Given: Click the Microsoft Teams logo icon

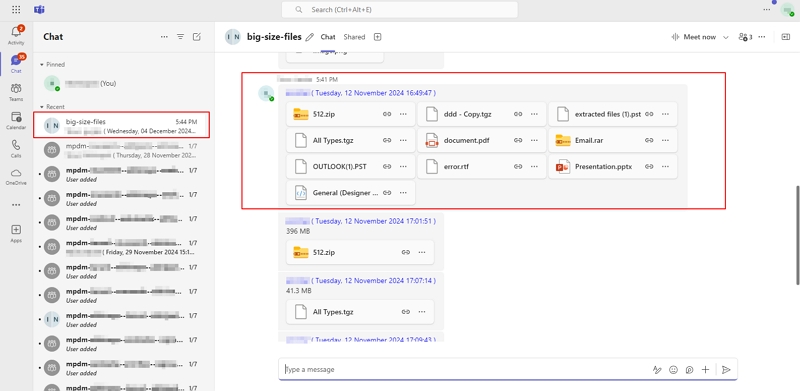Looking at the screenshot, I should click(x=39, y=10).
